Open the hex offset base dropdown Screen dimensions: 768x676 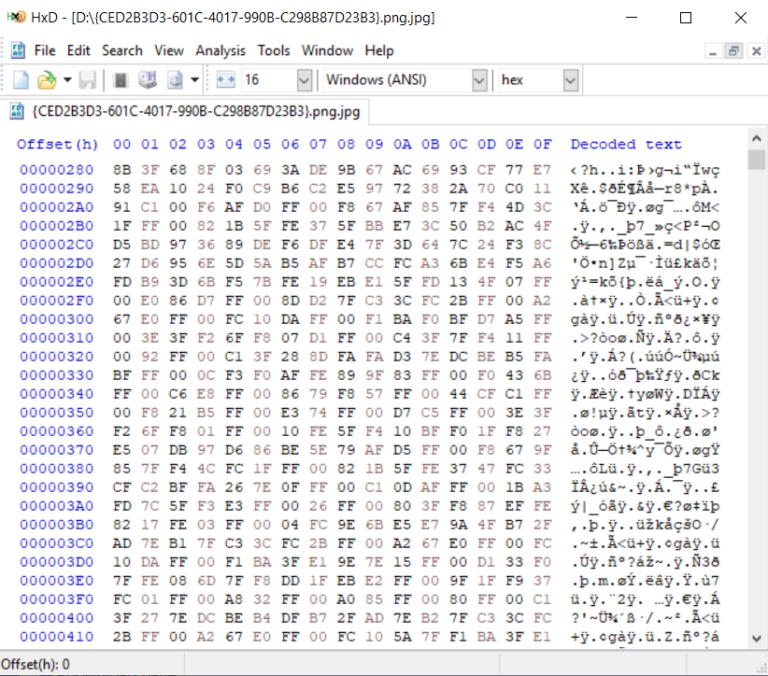pos(570,80)
